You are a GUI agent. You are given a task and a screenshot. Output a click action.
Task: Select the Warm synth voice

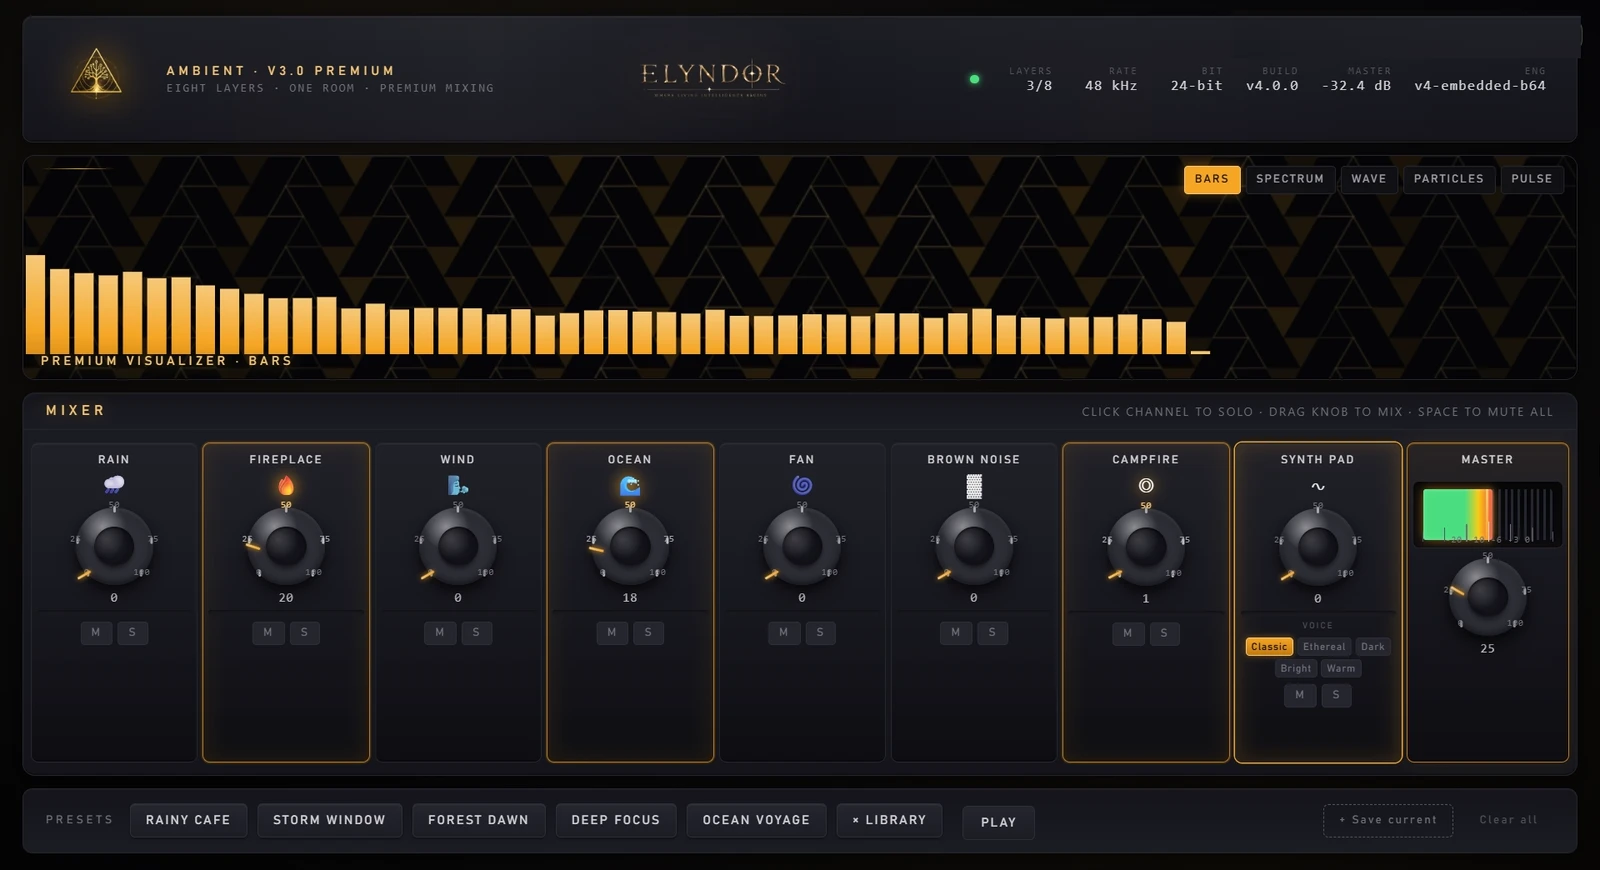[x=1341, y=669]
